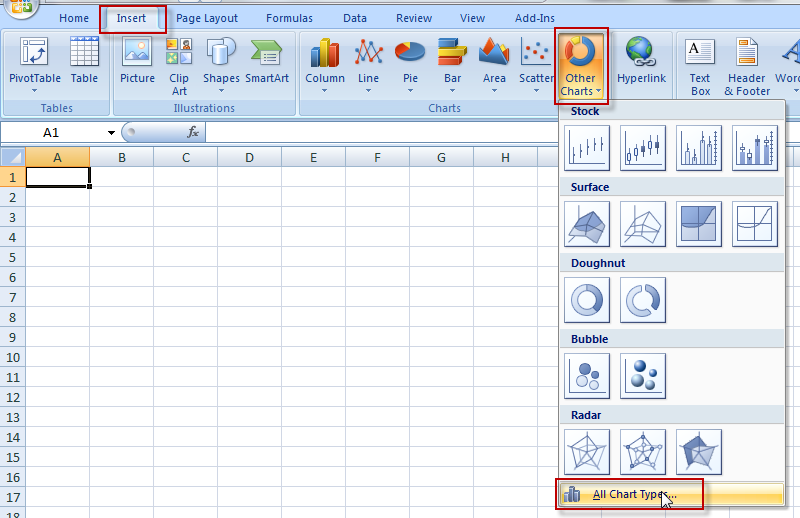
Task: Choose the Open-High-Low-Close stock chart
Action: pyautogui.click(x=643, y=148)
